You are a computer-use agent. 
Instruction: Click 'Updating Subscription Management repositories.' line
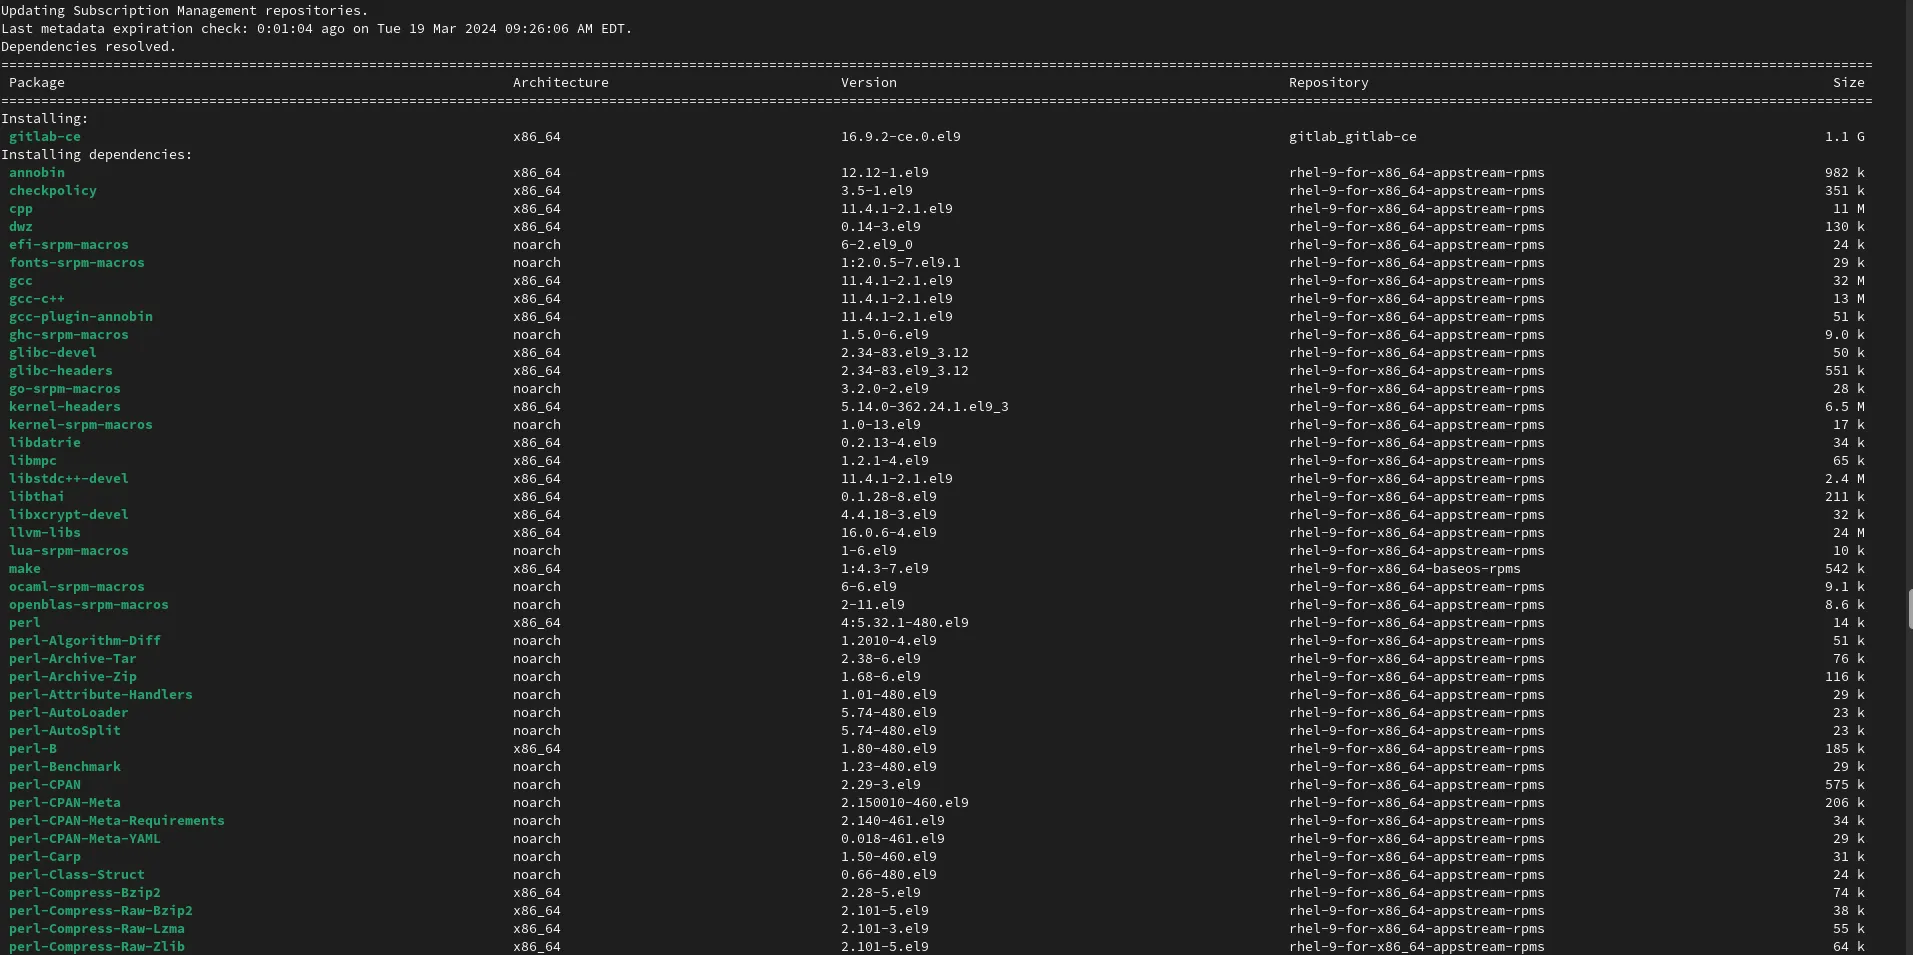click(185, 11)
